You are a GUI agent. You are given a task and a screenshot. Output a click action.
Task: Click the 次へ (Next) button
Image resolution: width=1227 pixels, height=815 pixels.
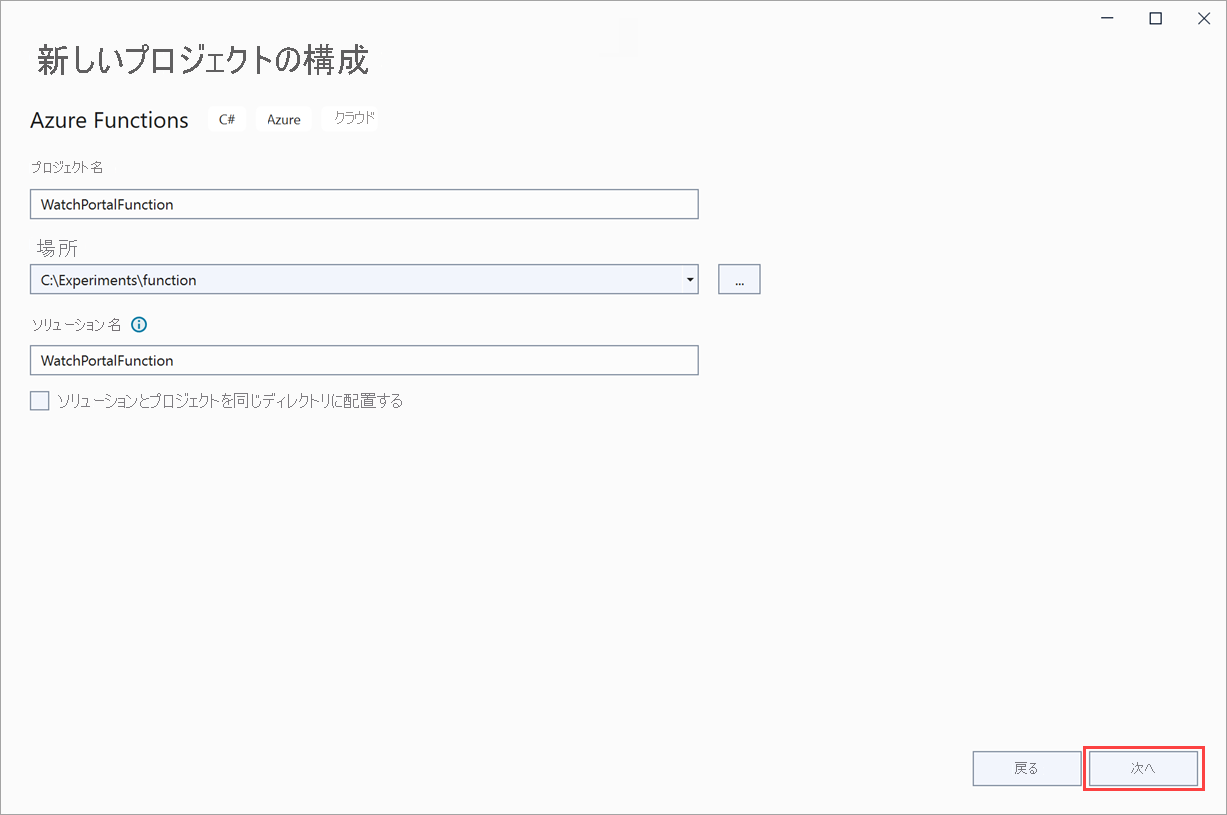point(1143,768)
